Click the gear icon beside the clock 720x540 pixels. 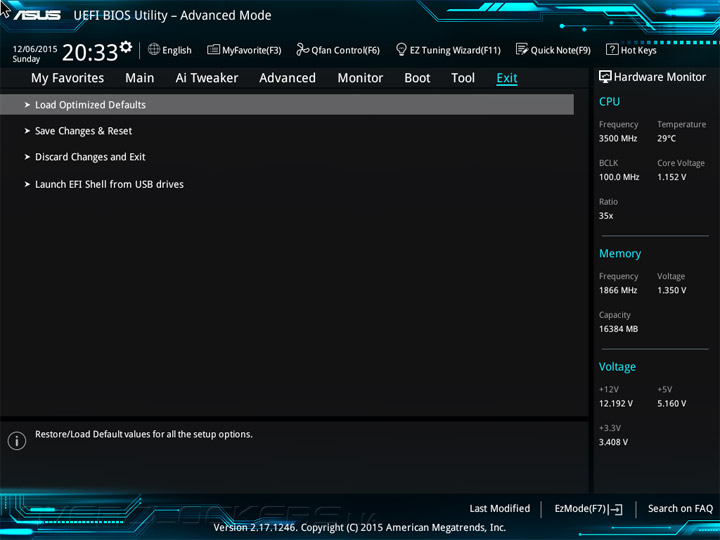[x=125, y=46]
